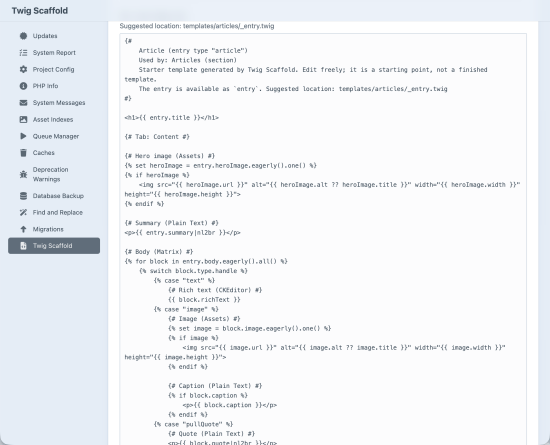Open Asset Indexes
Screen dimensions: 550x445
(54, 120)
